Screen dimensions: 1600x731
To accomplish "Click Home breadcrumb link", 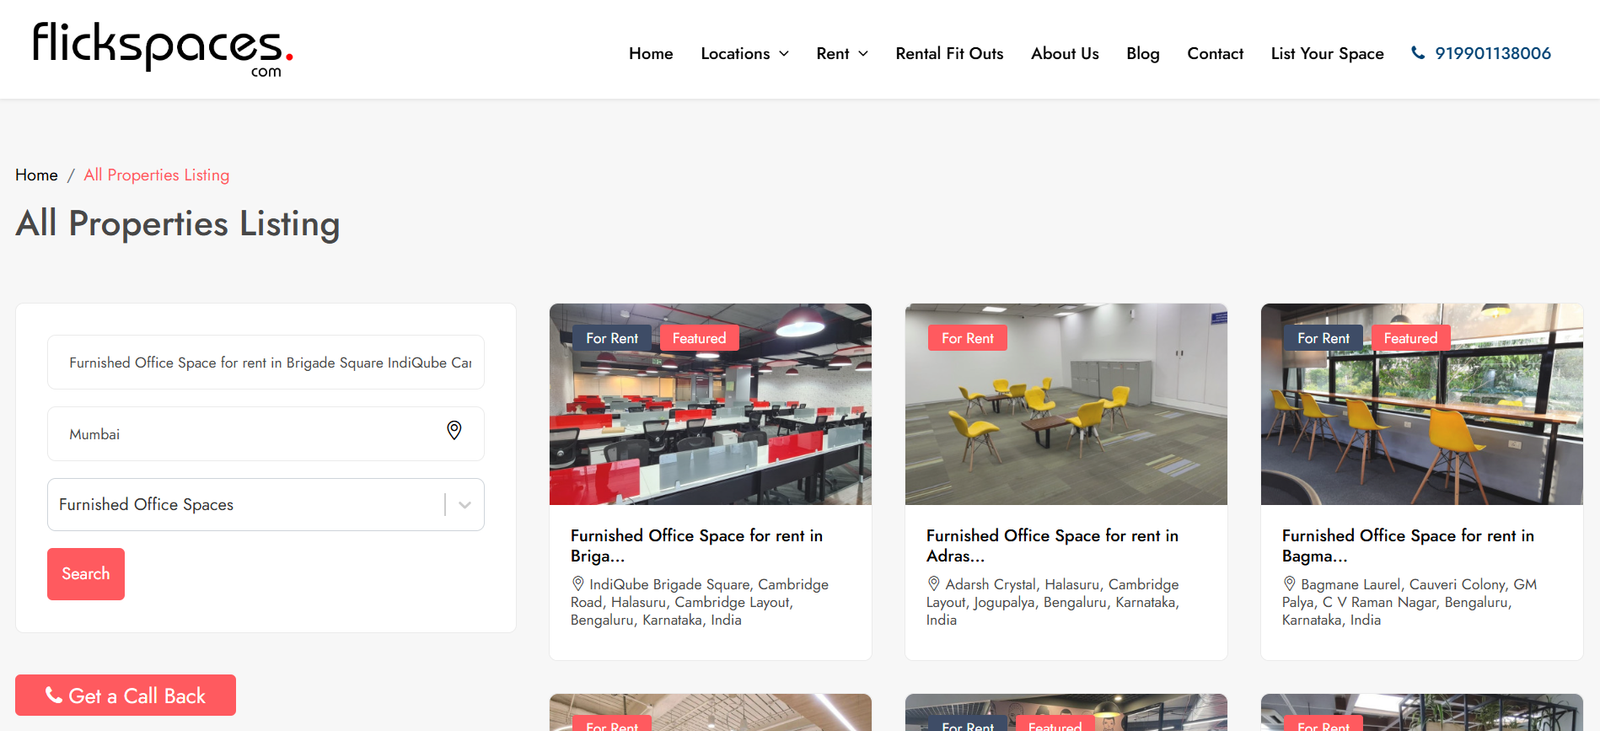I will [x=37, y=175].
